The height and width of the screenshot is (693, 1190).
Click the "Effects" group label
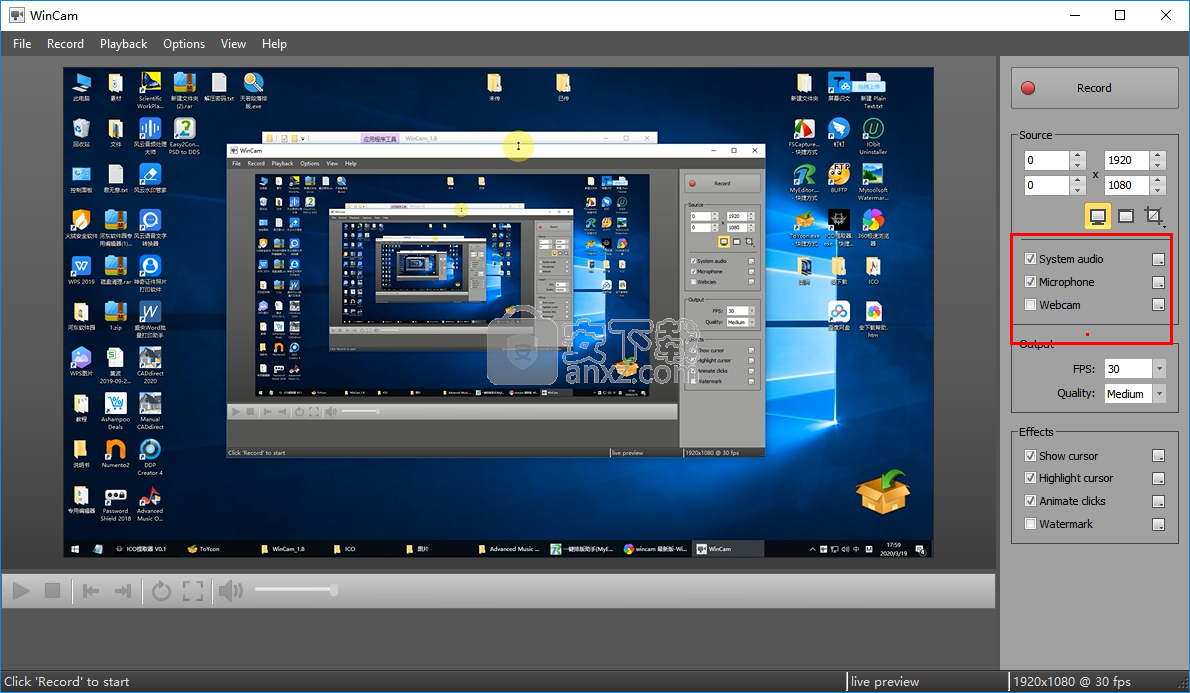point(1036,432)
